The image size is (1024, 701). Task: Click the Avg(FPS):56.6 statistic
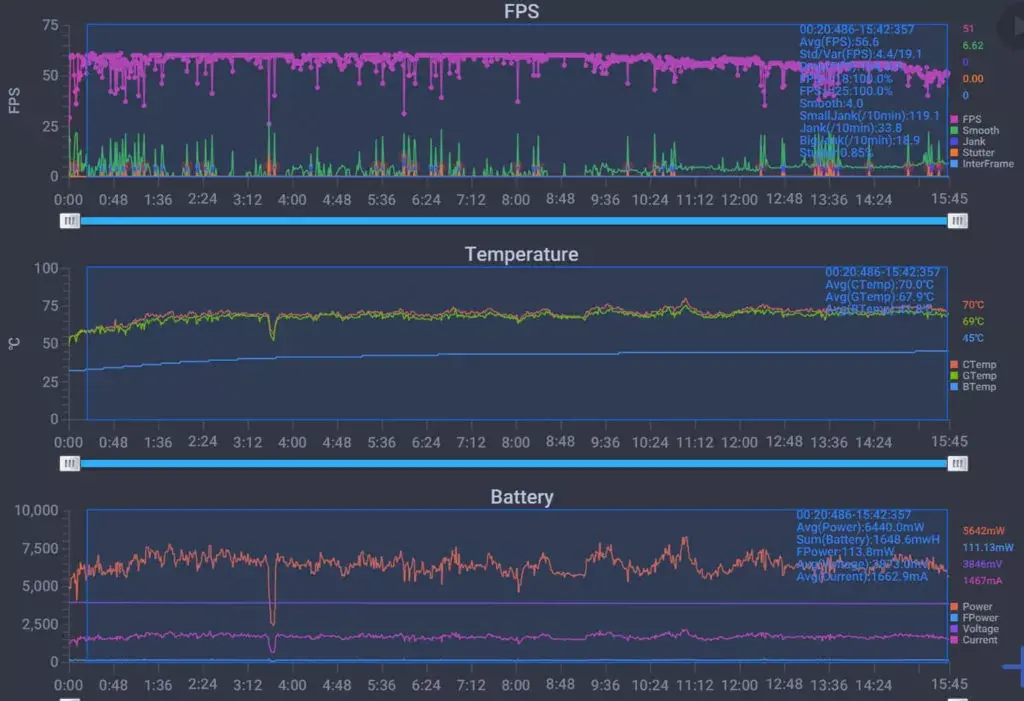839,42
